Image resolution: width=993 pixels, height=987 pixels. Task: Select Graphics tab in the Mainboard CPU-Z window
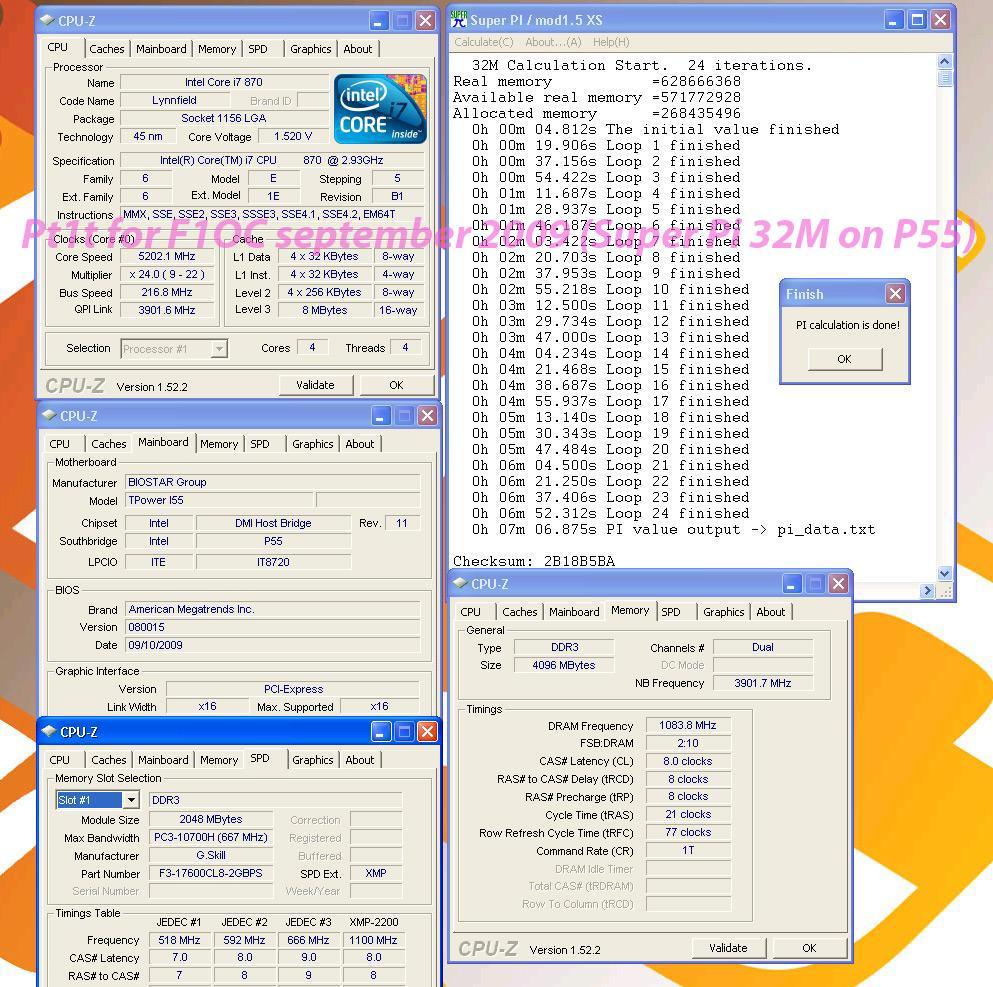click(312, 444)
